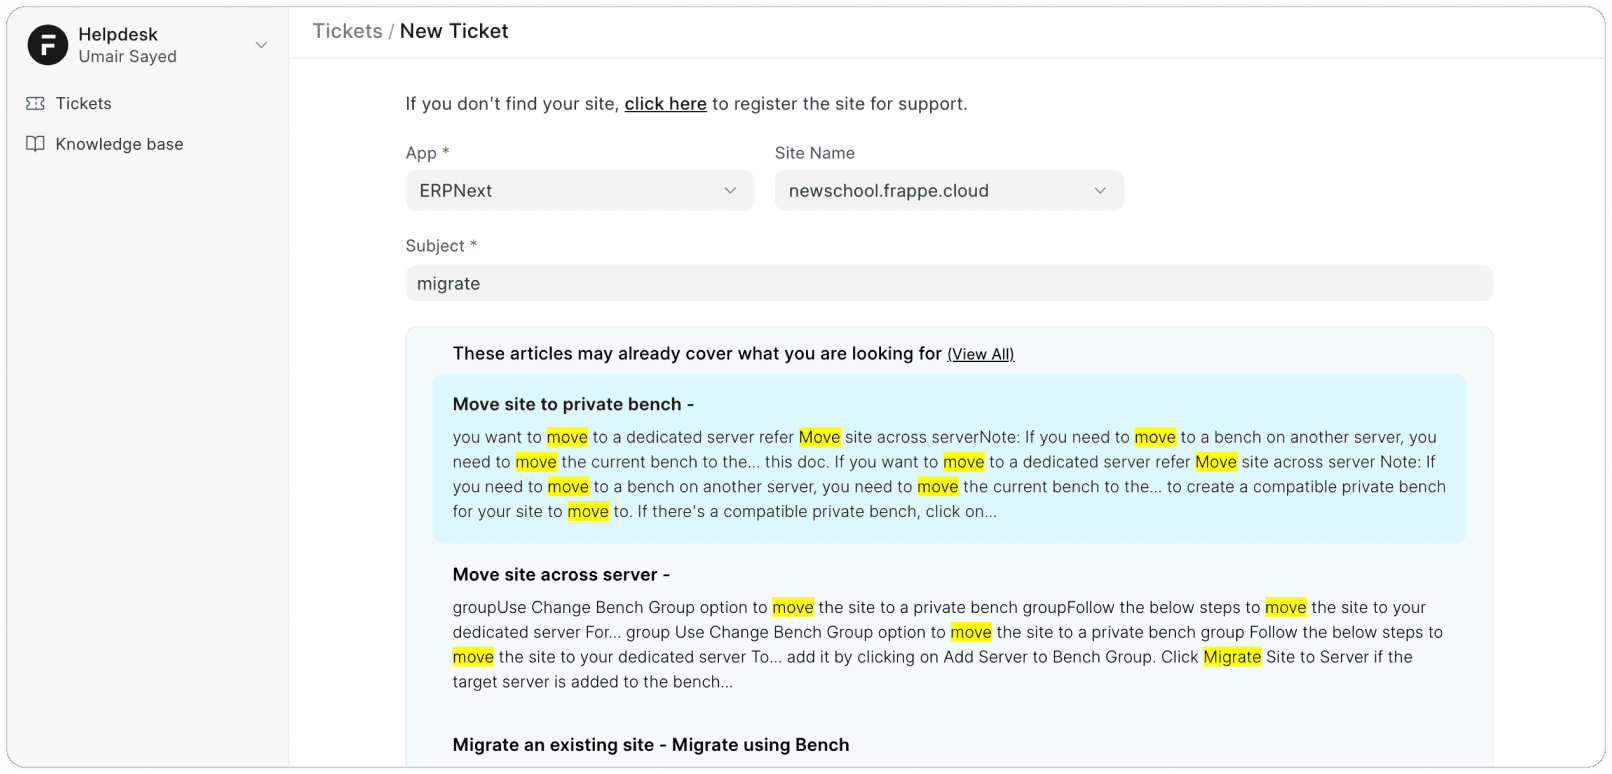Click the Site Name chevron arrow
This screenshot has height=774, width=1612.
pos(1100,190)
